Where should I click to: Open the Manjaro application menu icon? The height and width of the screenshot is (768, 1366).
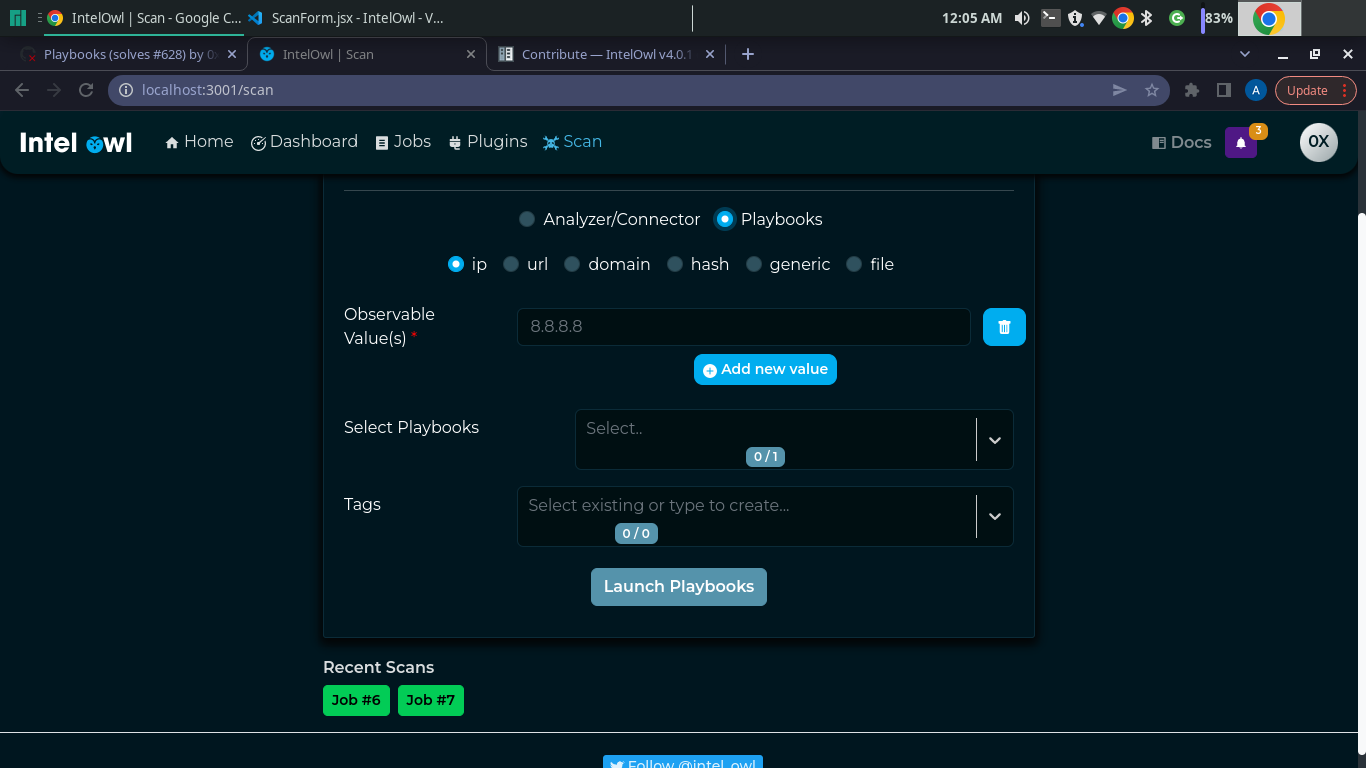[x=18, y=18]
